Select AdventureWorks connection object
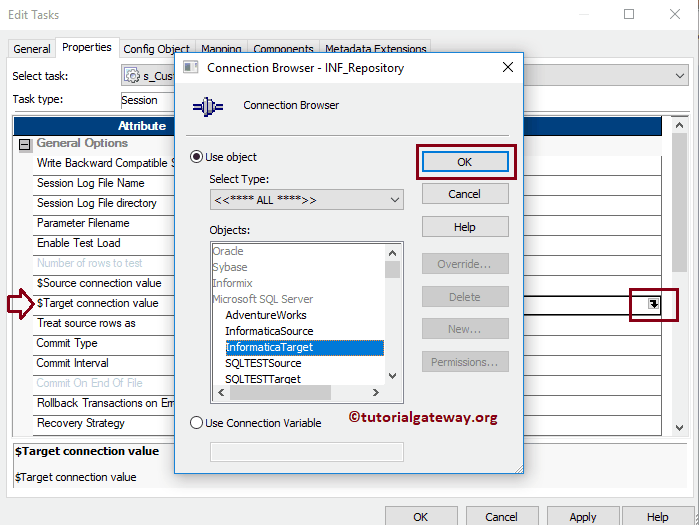 click(266, 315)
